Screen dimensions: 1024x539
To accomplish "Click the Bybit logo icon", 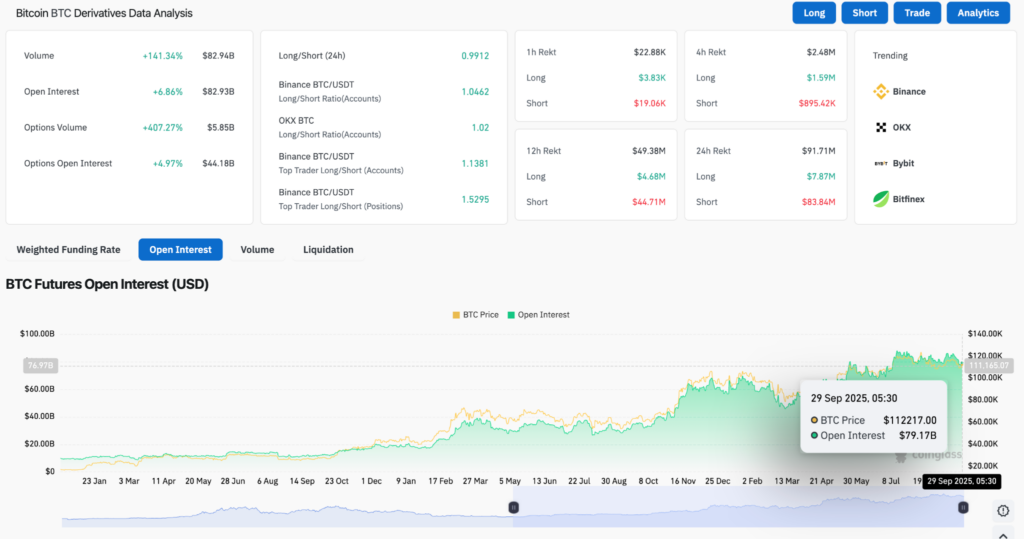I will point(881,163).
